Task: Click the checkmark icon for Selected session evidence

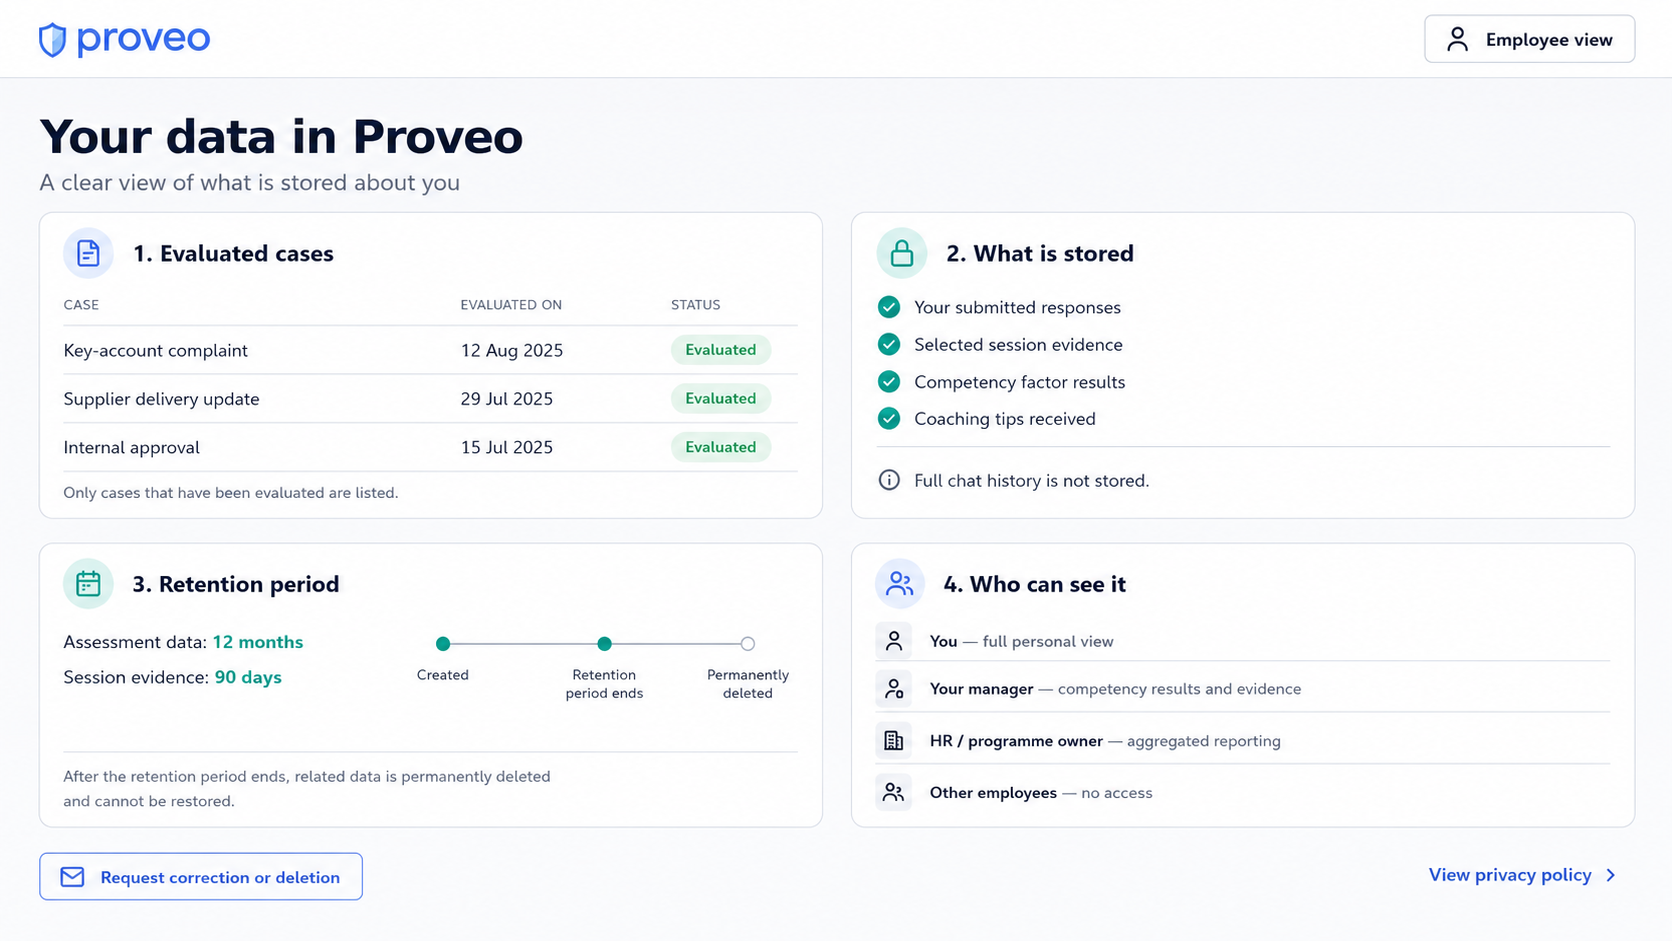Action: pyautogui.click(x=889, y=344)
